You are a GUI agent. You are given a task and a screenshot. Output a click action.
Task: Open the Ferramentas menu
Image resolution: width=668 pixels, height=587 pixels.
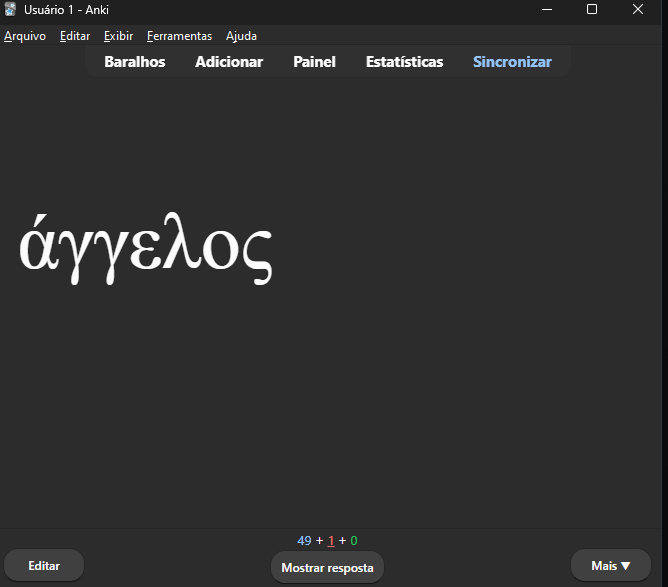point(179,36)
